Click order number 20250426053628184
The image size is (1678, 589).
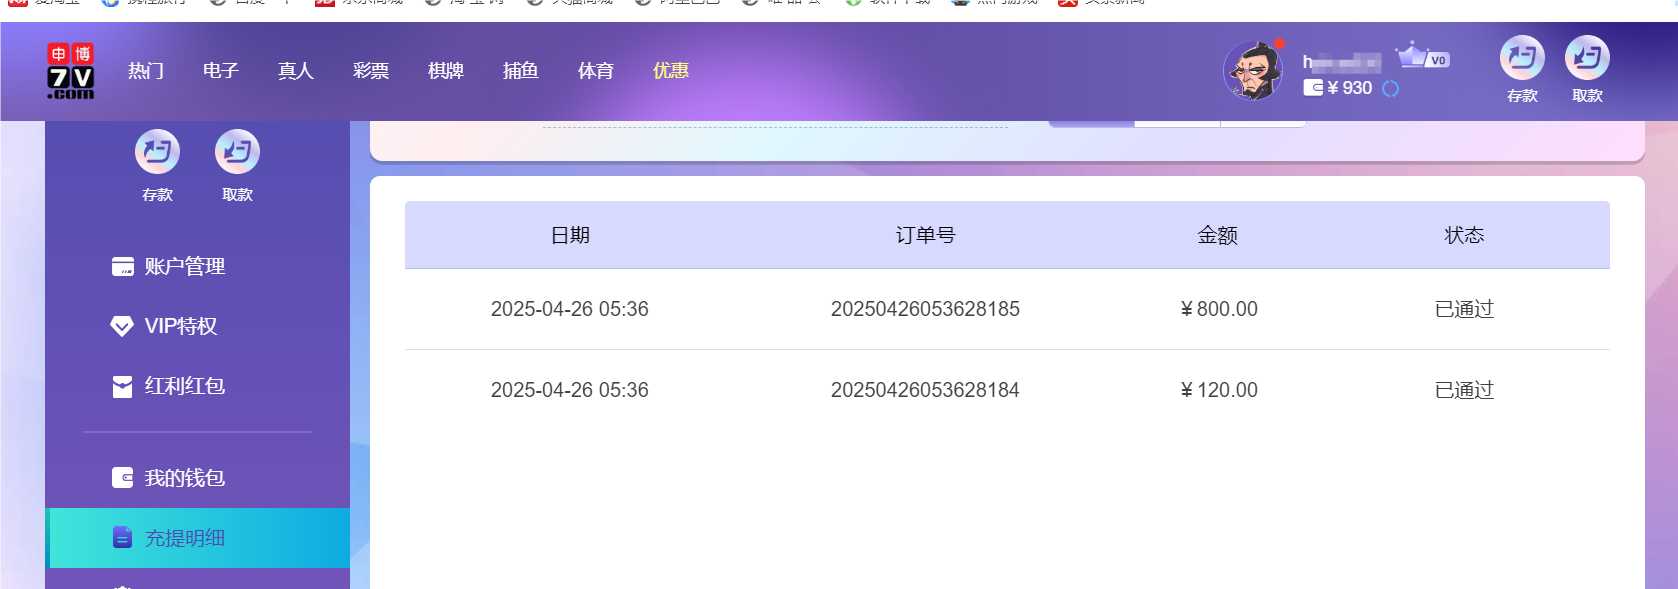point(925,390)
